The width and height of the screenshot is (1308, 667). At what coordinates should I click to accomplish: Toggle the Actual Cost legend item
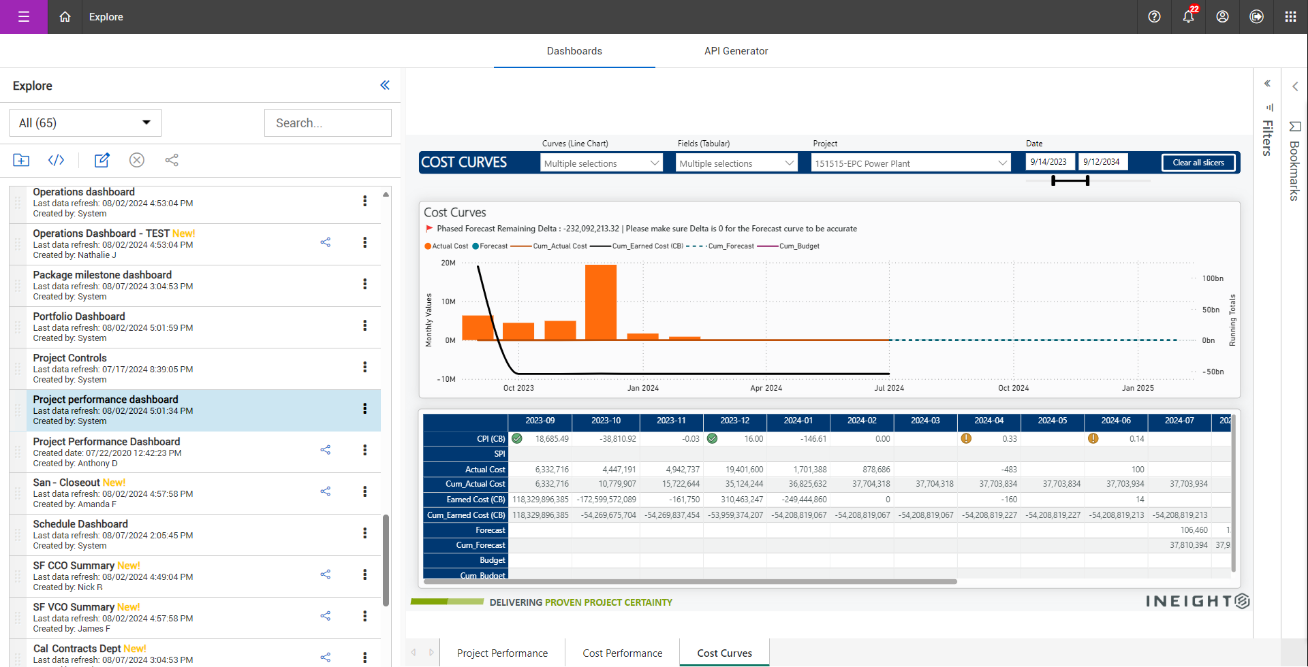tap(449, 245)
